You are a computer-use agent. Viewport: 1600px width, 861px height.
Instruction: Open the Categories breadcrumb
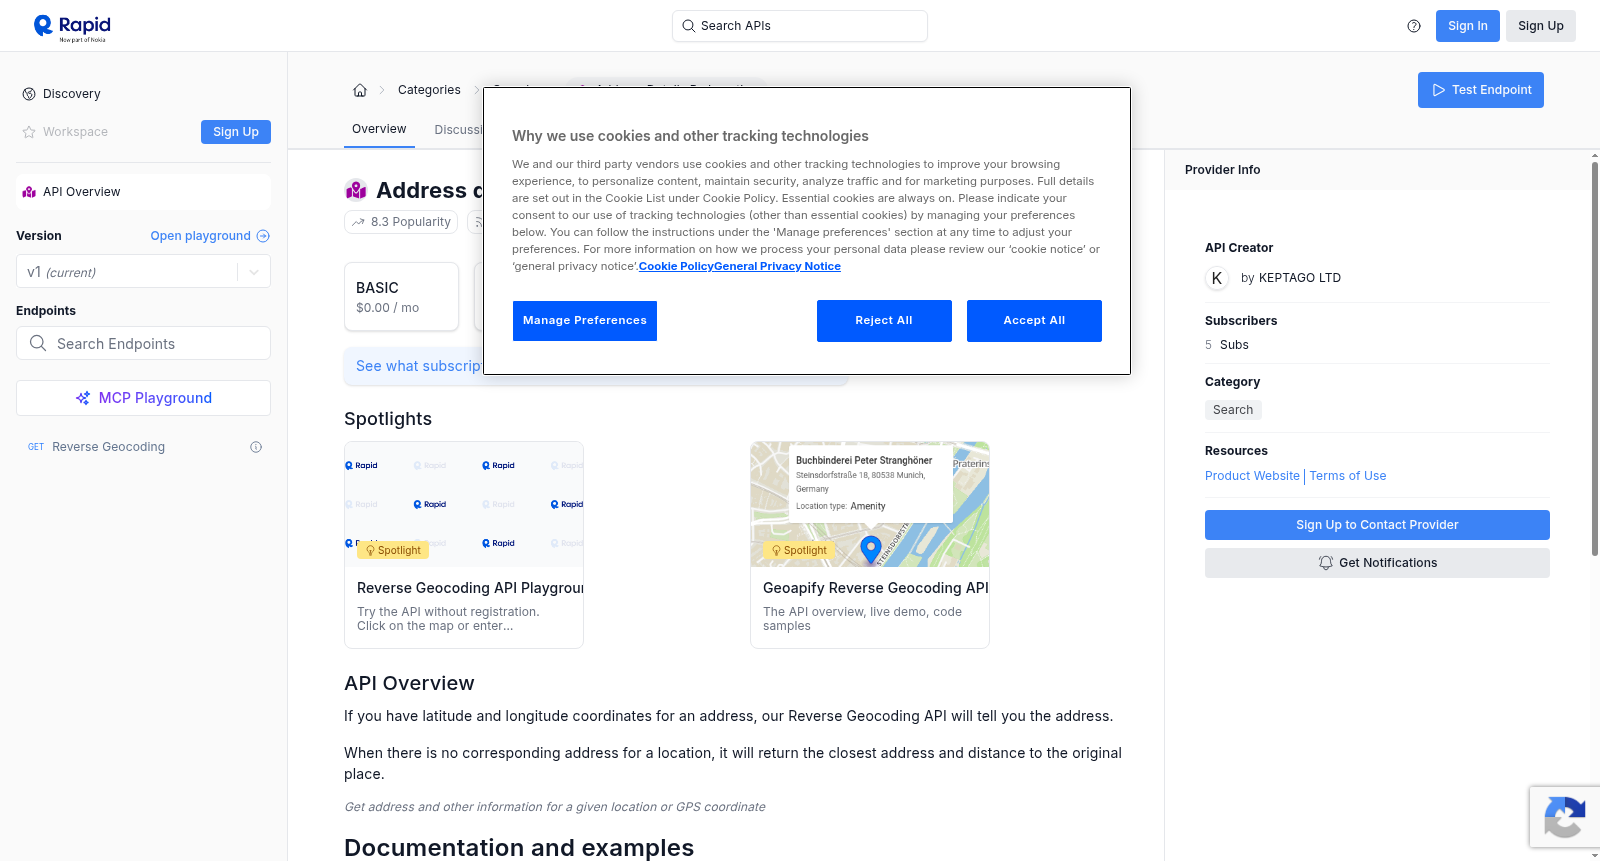(429, 90)
